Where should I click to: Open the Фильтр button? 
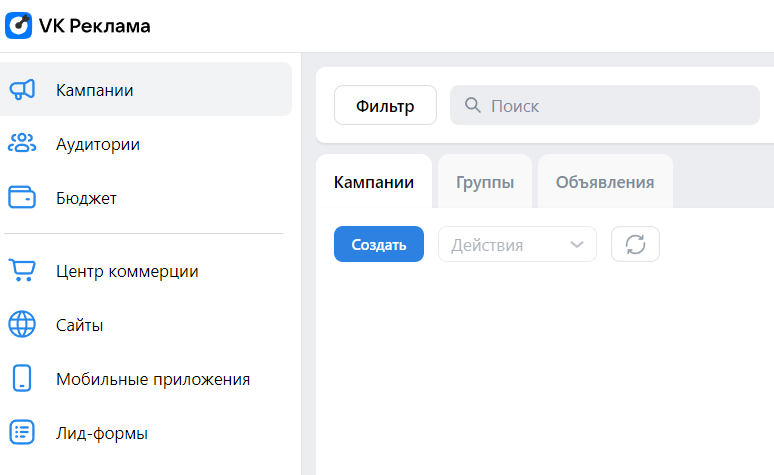385,105
